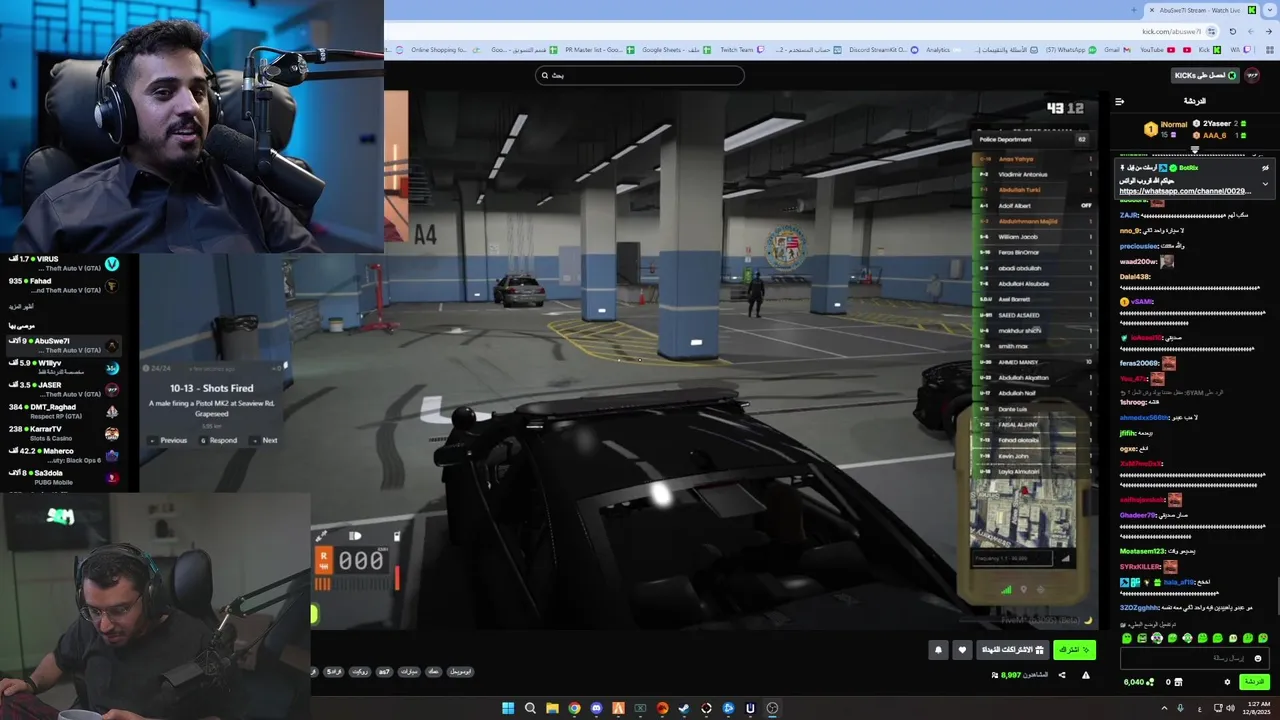Click the green chat send button

1254,682
